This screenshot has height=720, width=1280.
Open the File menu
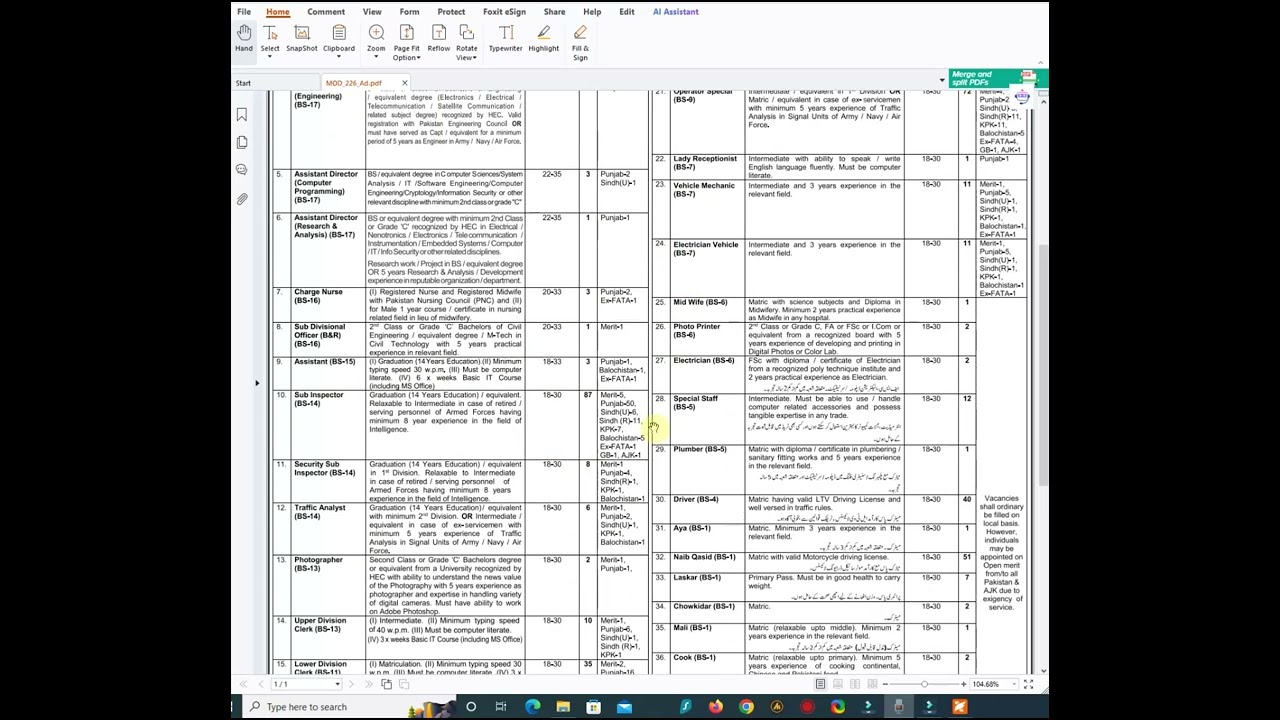point(244,12)
